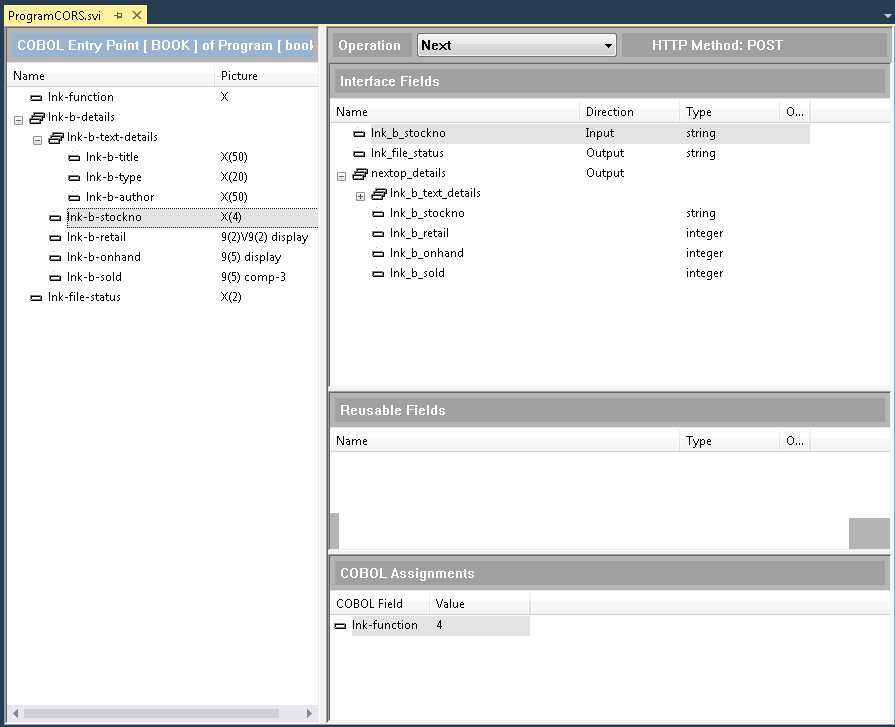Close the ProgramCORS.svi document tab
This screenshot has width=895, height=727.
137,16
